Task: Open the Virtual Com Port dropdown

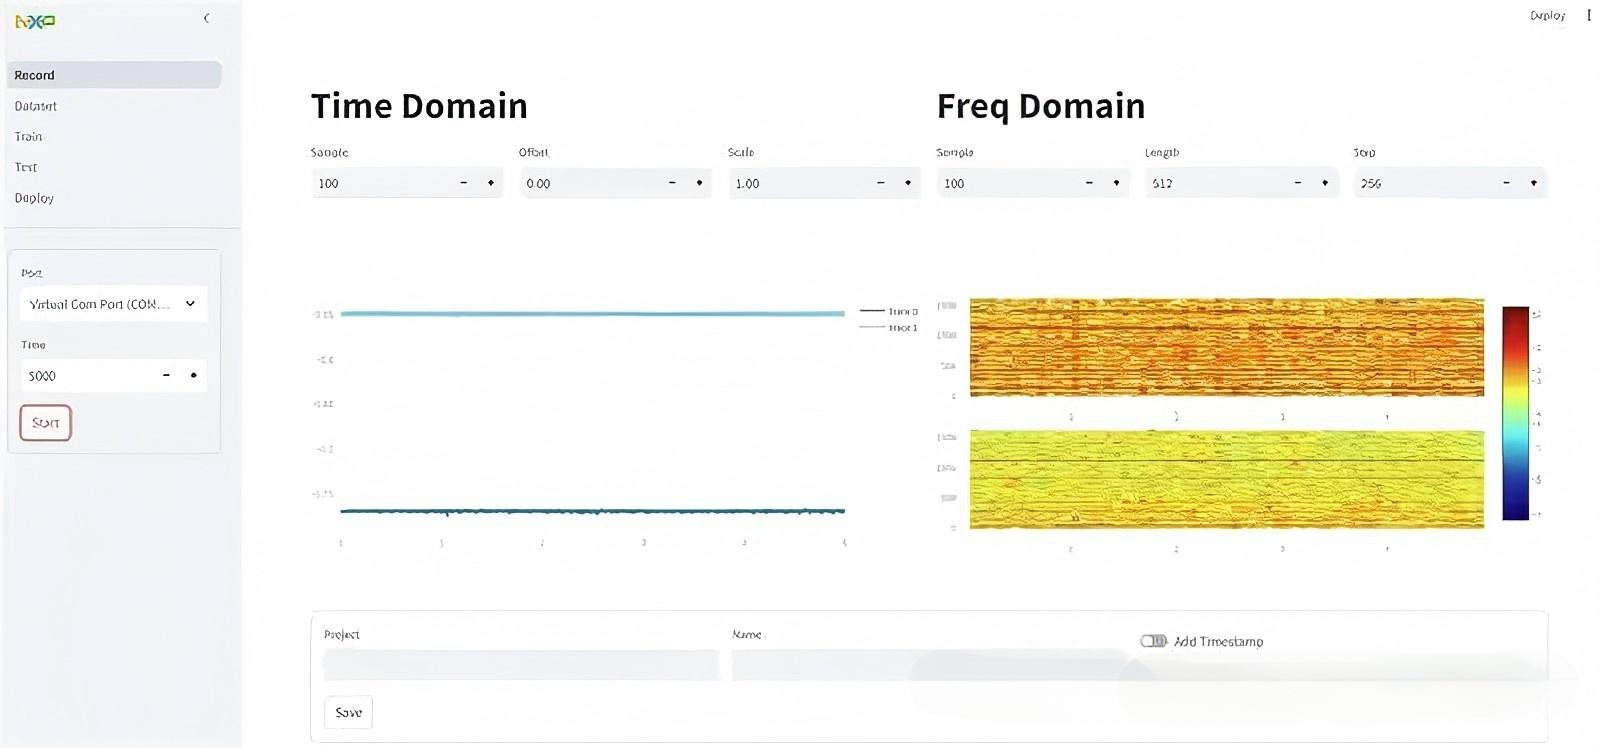Action: [x=113, y=304]
